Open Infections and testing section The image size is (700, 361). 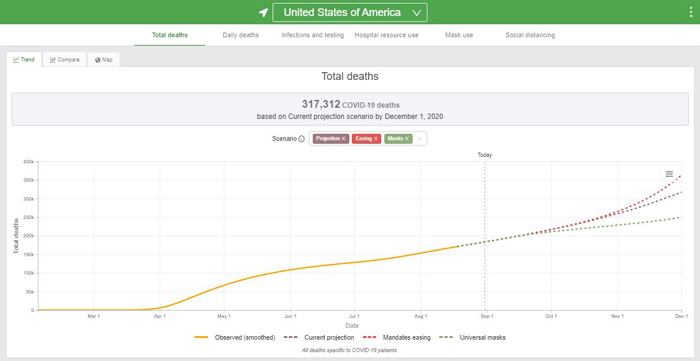coord(312,35)
